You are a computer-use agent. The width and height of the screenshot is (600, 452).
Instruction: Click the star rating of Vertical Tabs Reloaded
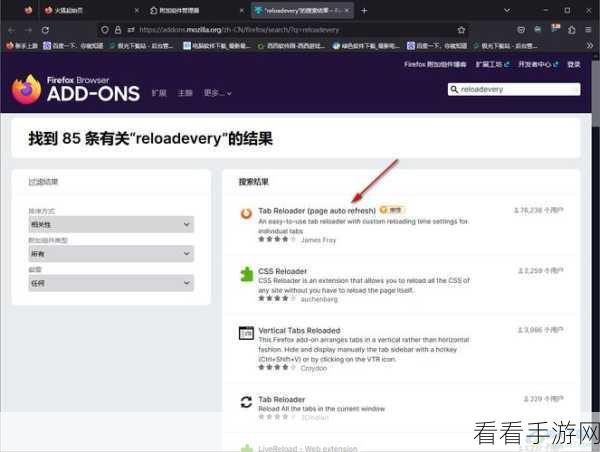tap(277, 367)
